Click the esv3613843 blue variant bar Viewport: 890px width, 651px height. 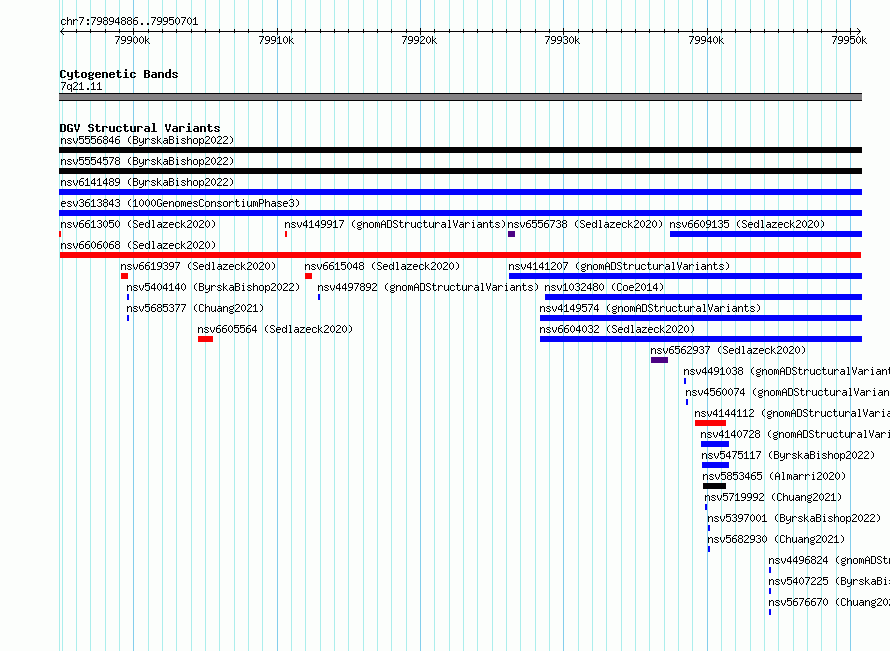460,213
